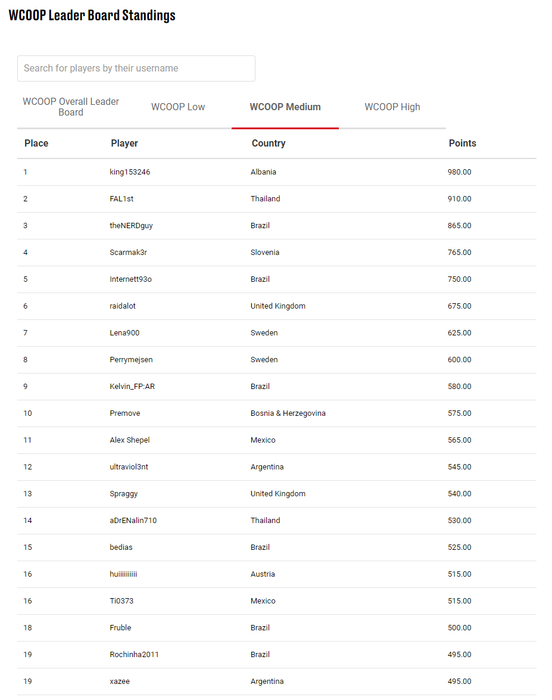Switch to WCOOP Overall Leader Board tab
This screenshot has width=552, height=700.
click(x=71, y=107)
